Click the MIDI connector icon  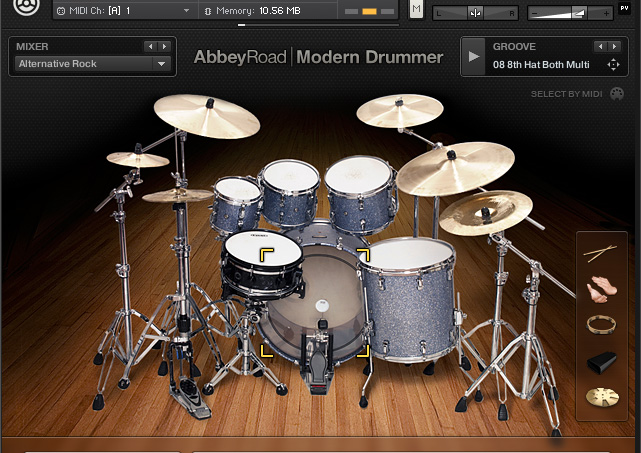(61, 11)
